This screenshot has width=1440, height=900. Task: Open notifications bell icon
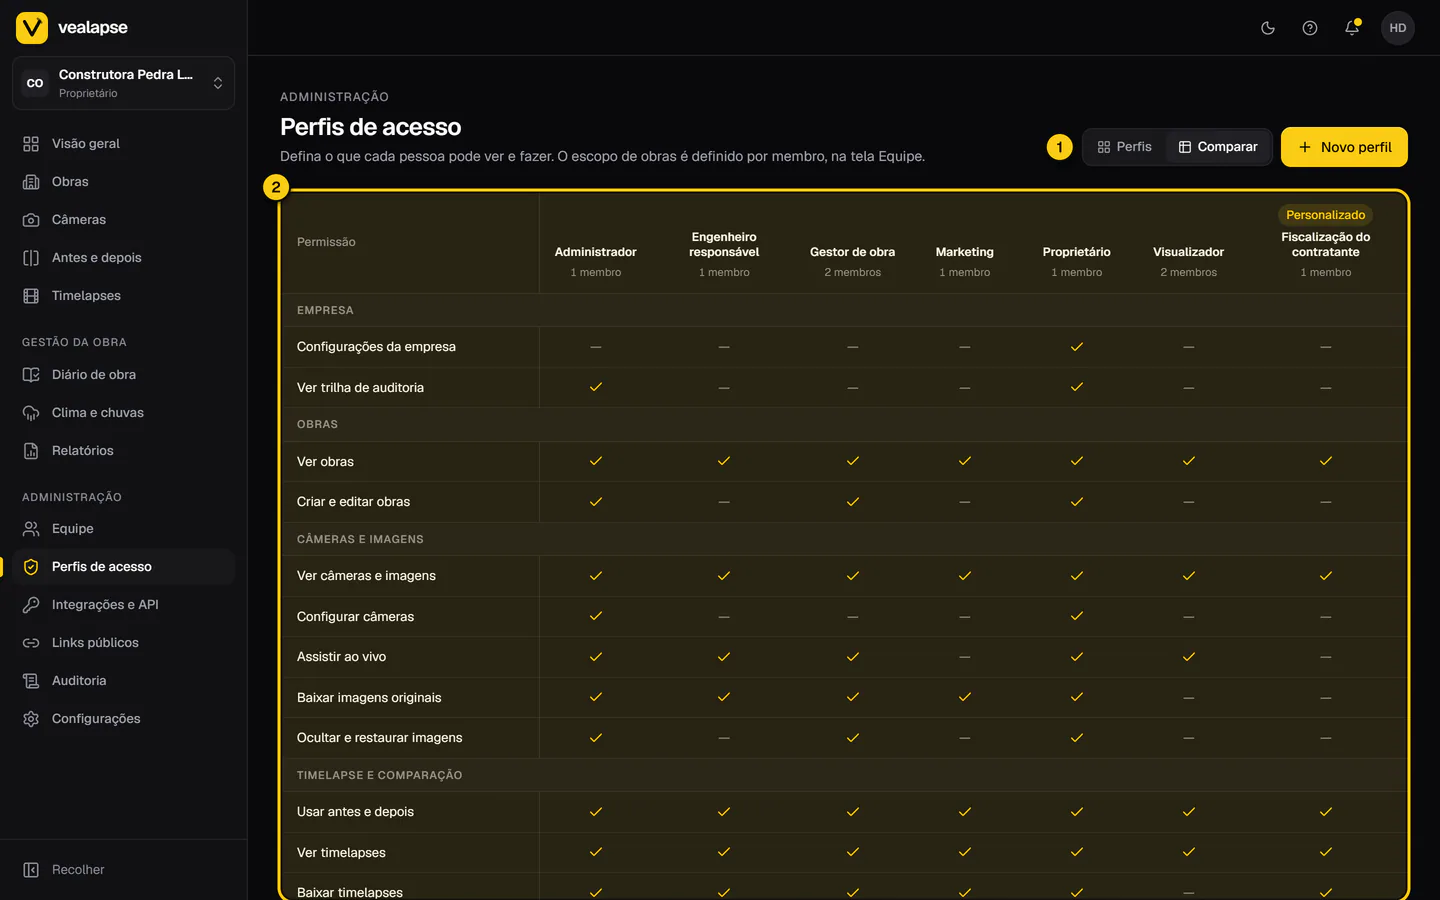tap(1352, 28)
